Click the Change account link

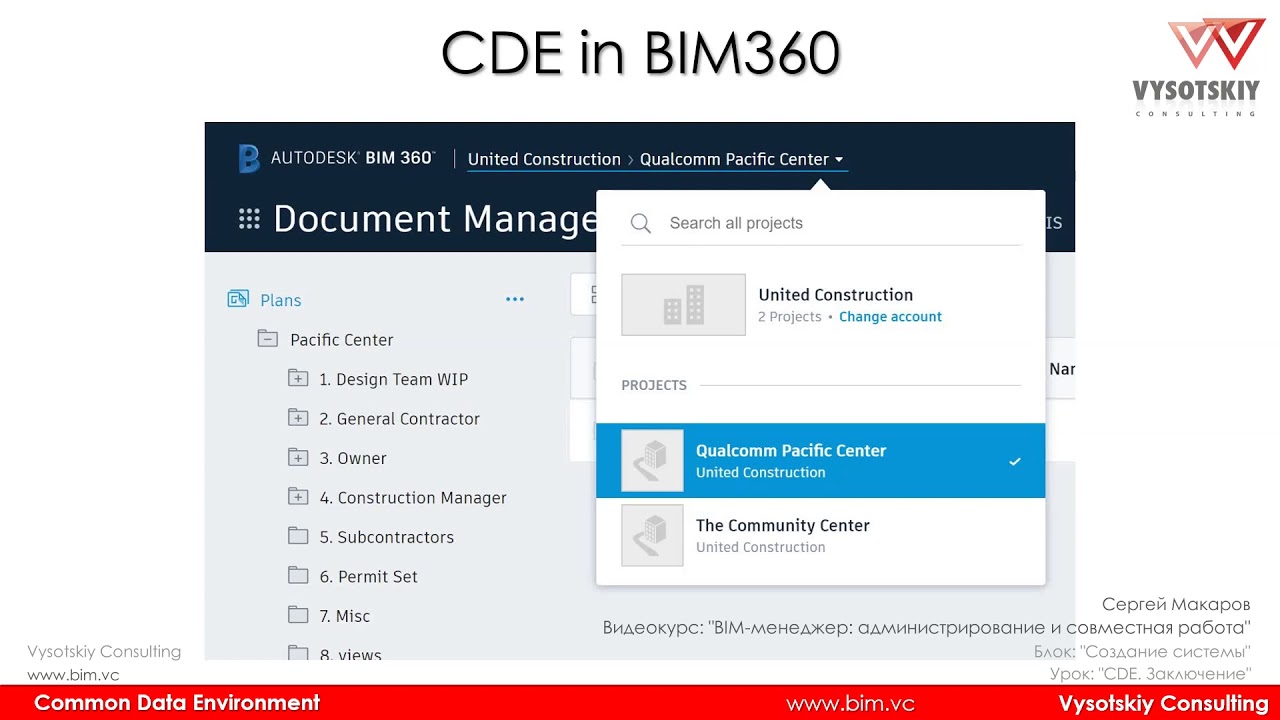tap(890, 316)
